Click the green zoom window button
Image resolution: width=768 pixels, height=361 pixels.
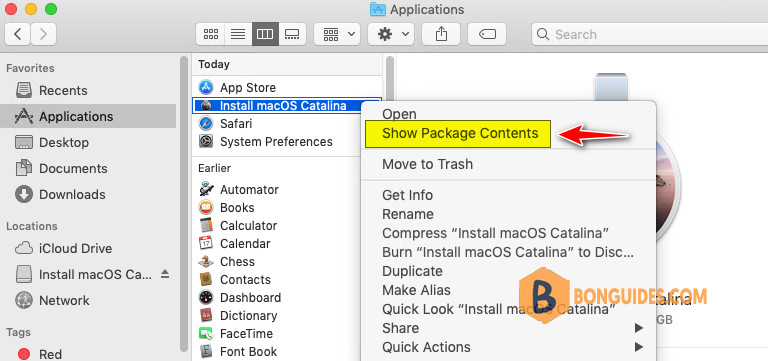pos(50,8)
